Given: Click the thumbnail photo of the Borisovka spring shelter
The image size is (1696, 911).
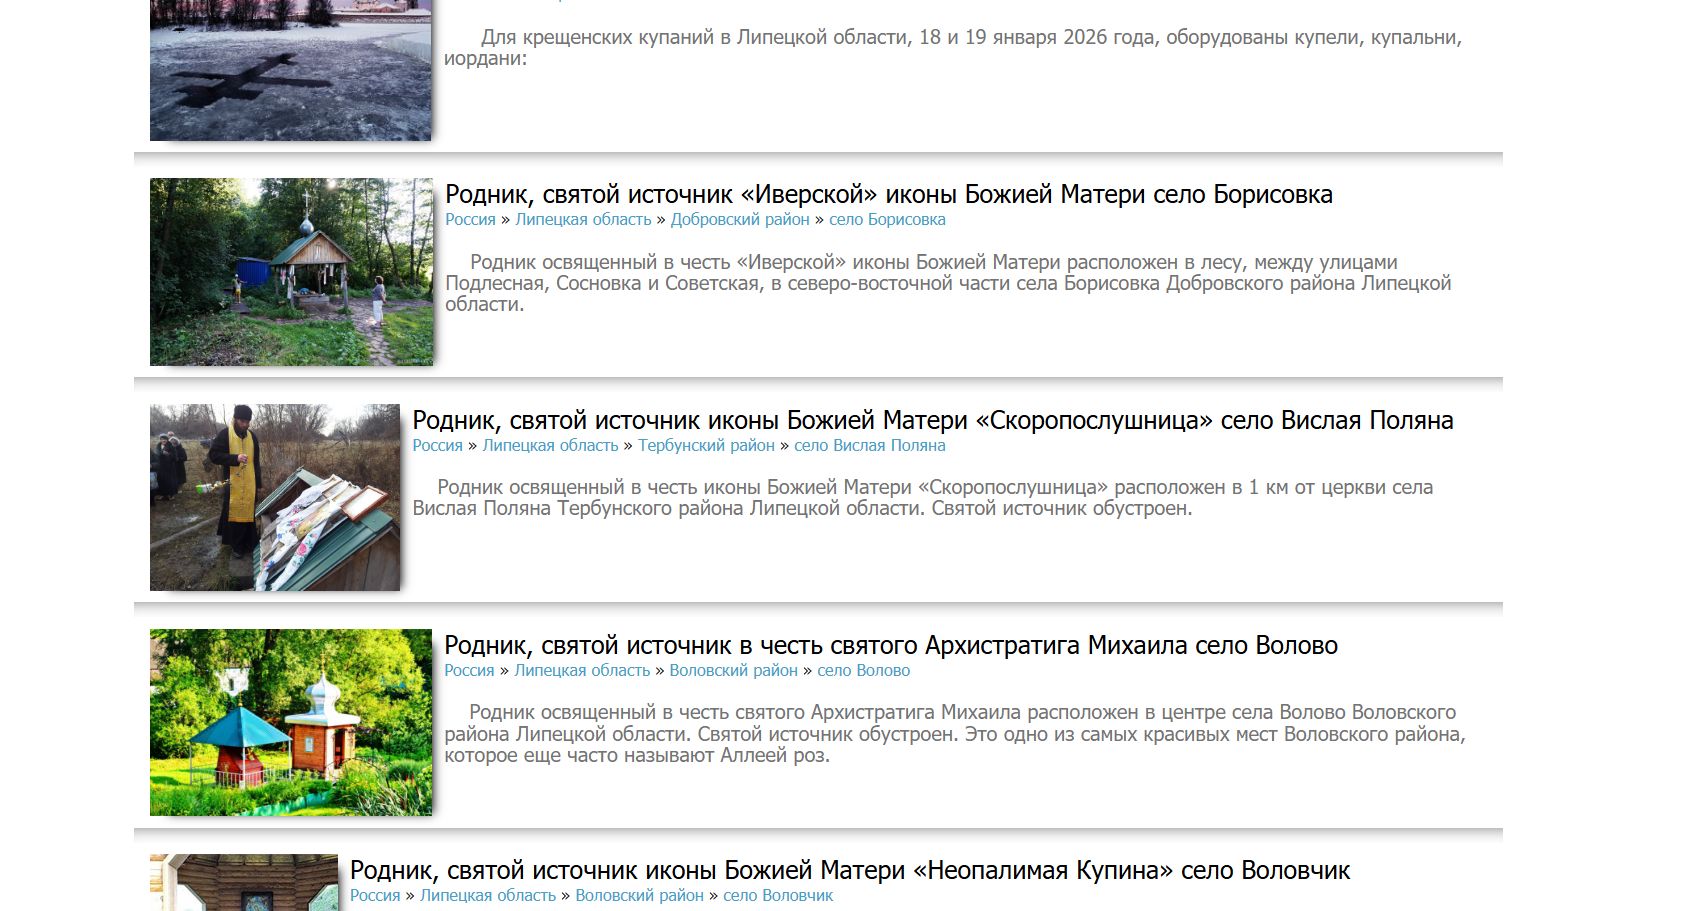Looking at the screenshot, I should click(x=290, y=272).
